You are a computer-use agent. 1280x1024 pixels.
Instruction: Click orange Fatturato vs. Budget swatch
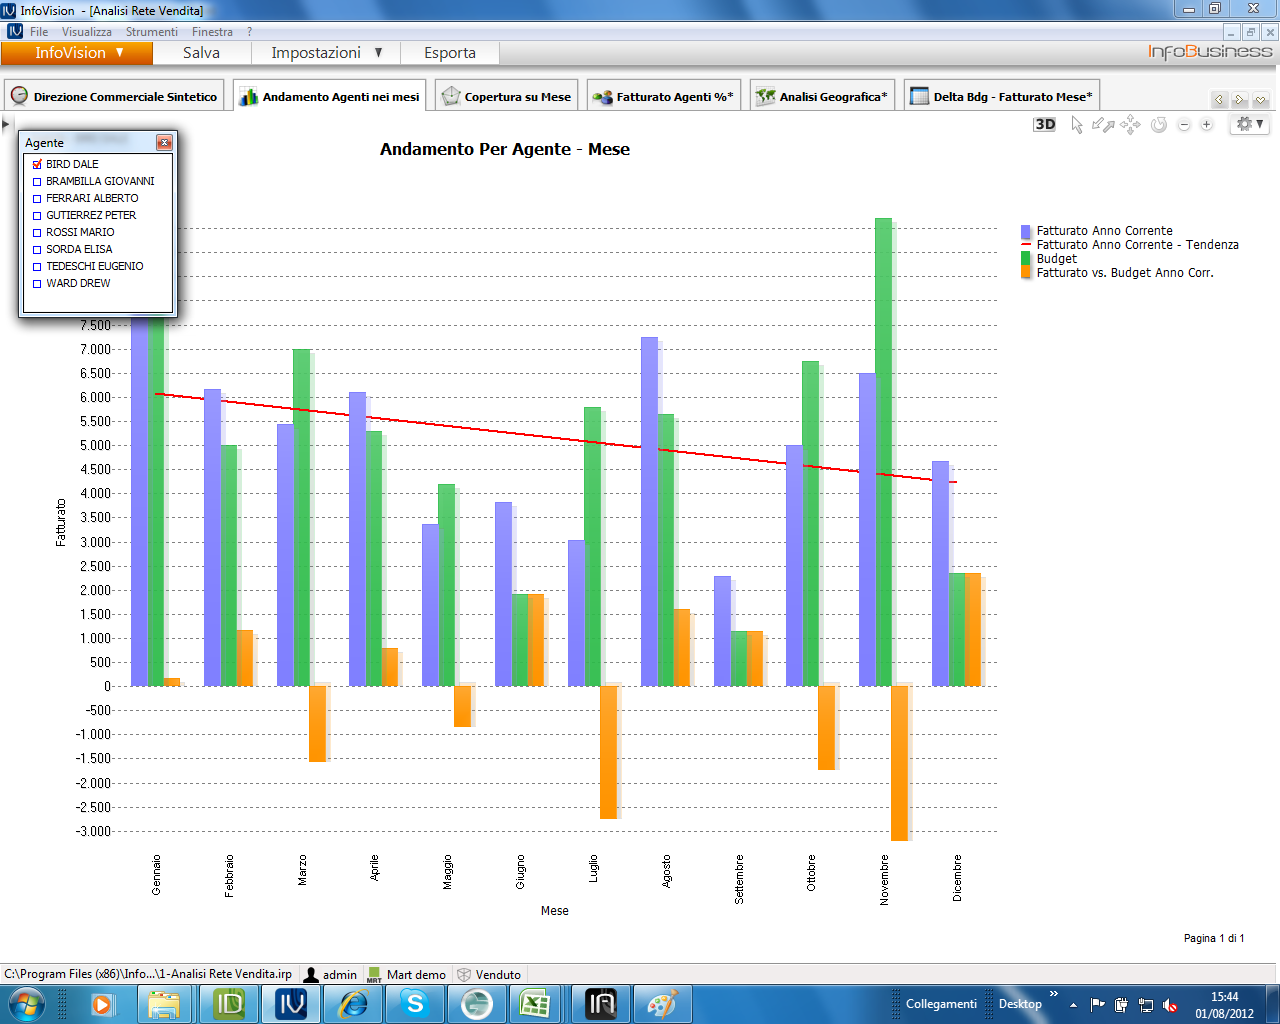coord(1026,272)
